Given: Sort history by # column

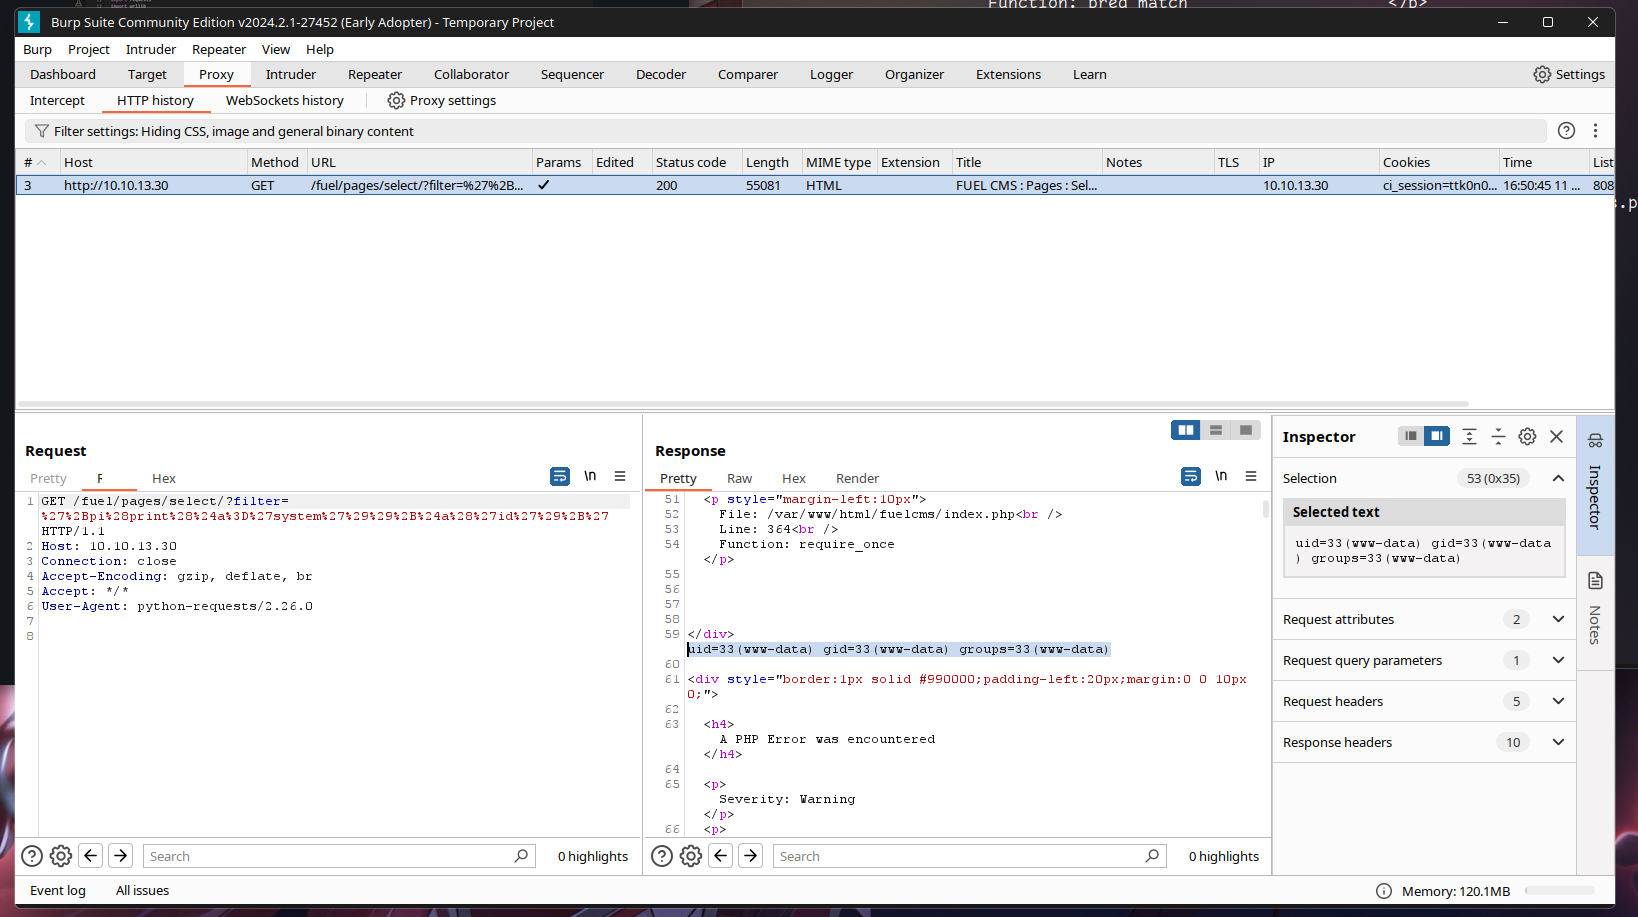Looking at the screenshot, I should click(37, 162).
